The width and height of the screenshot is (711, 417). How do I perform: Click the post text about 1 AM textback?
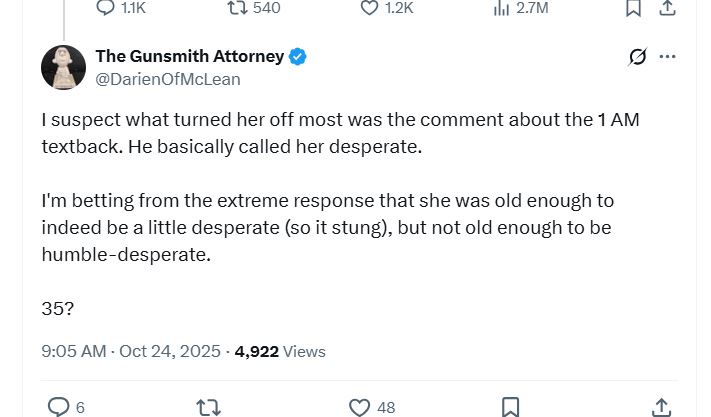340,132
